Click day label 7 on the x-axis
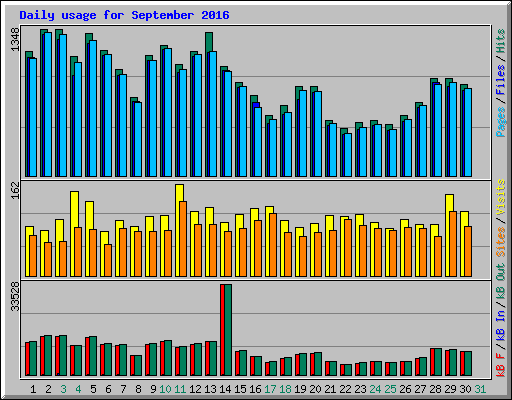512x400 pixels. 123,389
